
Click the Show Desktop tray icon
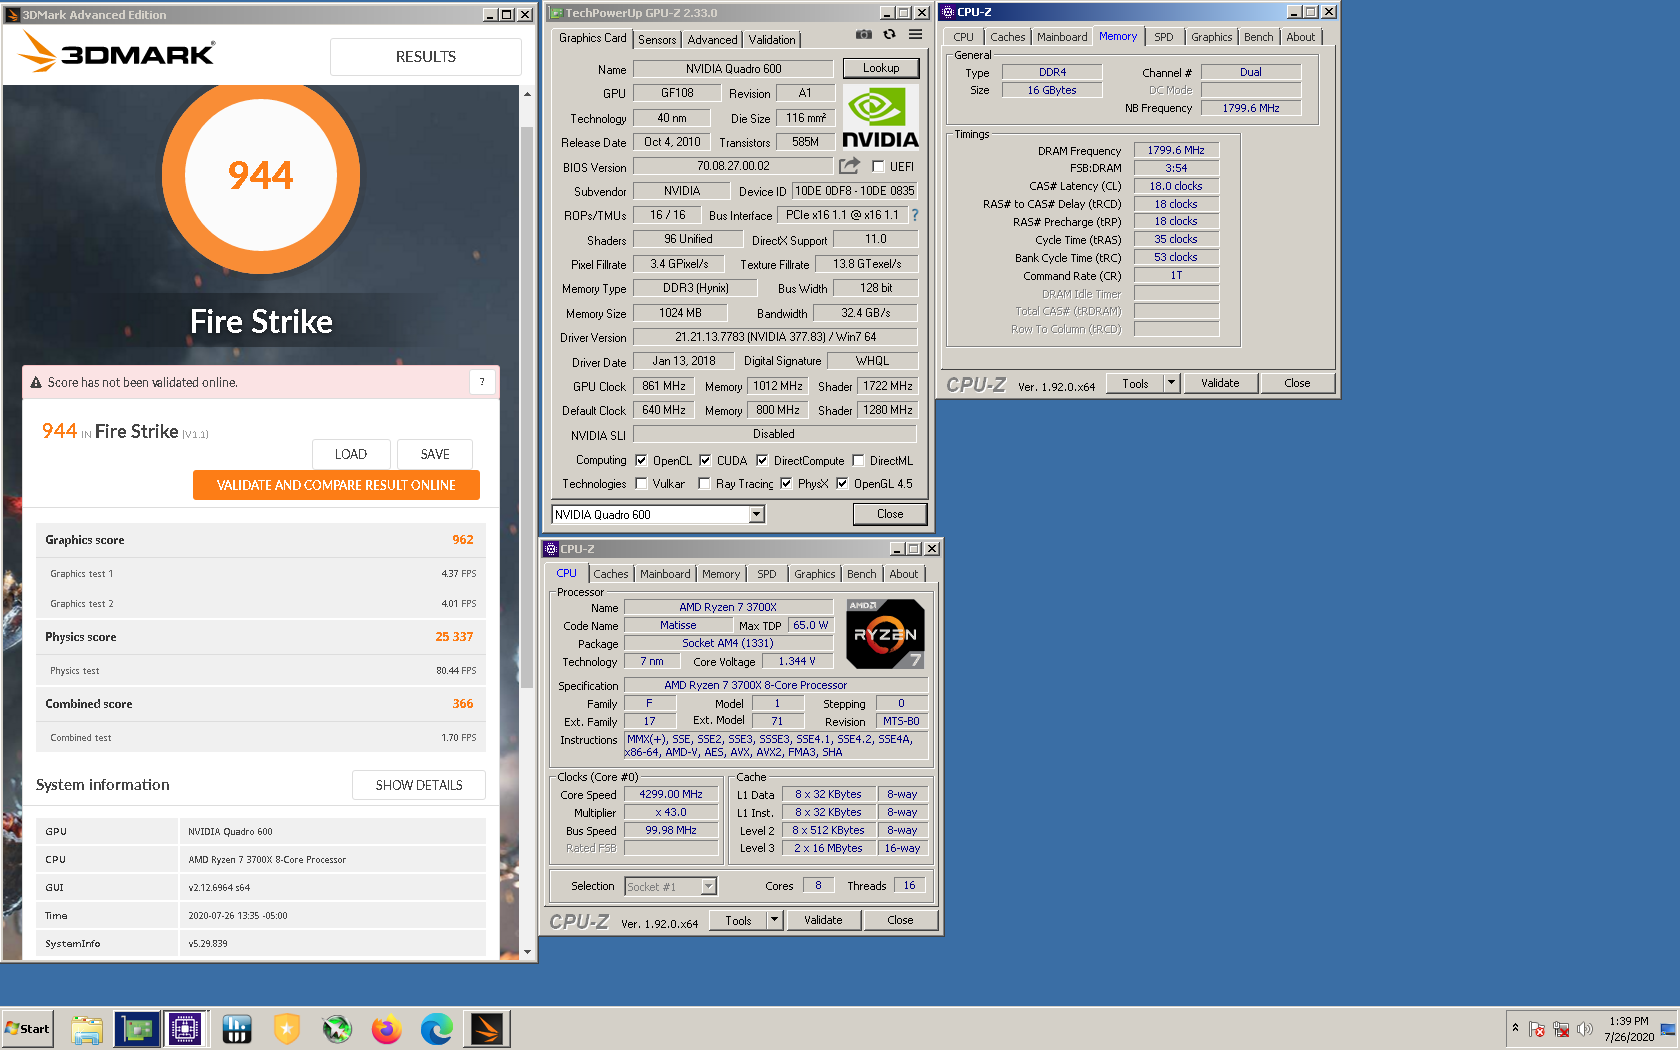pyautogui.click(x=1667, y=1029)
